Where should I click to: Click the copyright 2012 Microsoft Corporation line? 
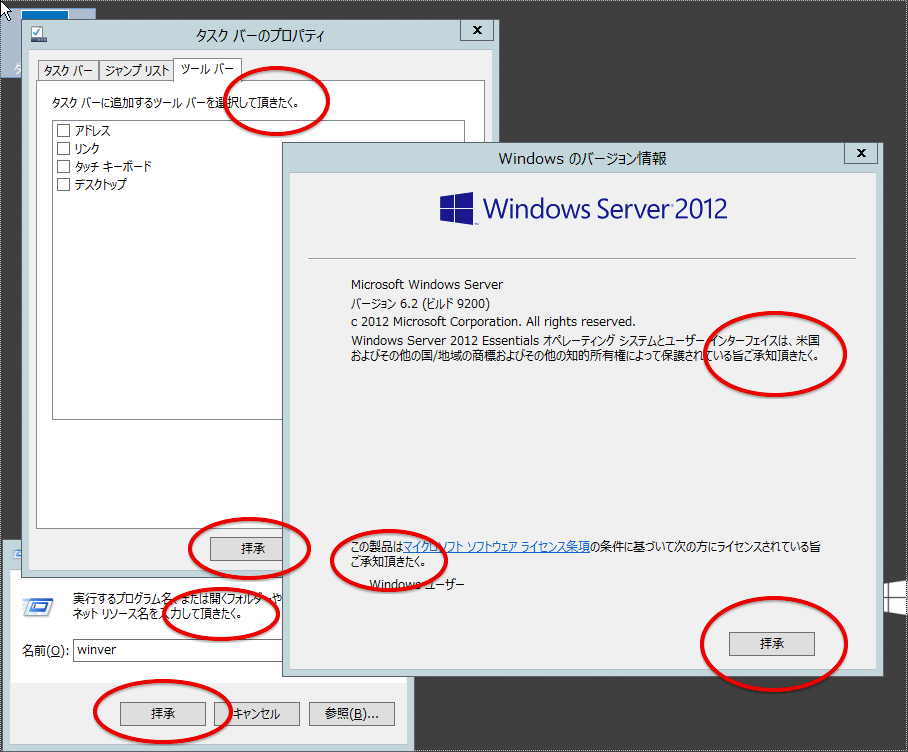point(493,321)
